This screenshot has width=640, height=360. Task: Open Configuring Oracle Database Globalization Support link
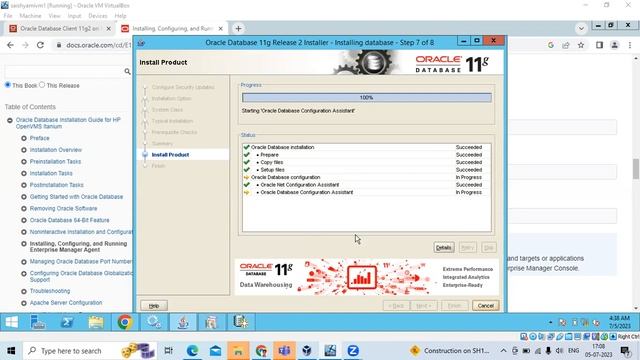81,276
